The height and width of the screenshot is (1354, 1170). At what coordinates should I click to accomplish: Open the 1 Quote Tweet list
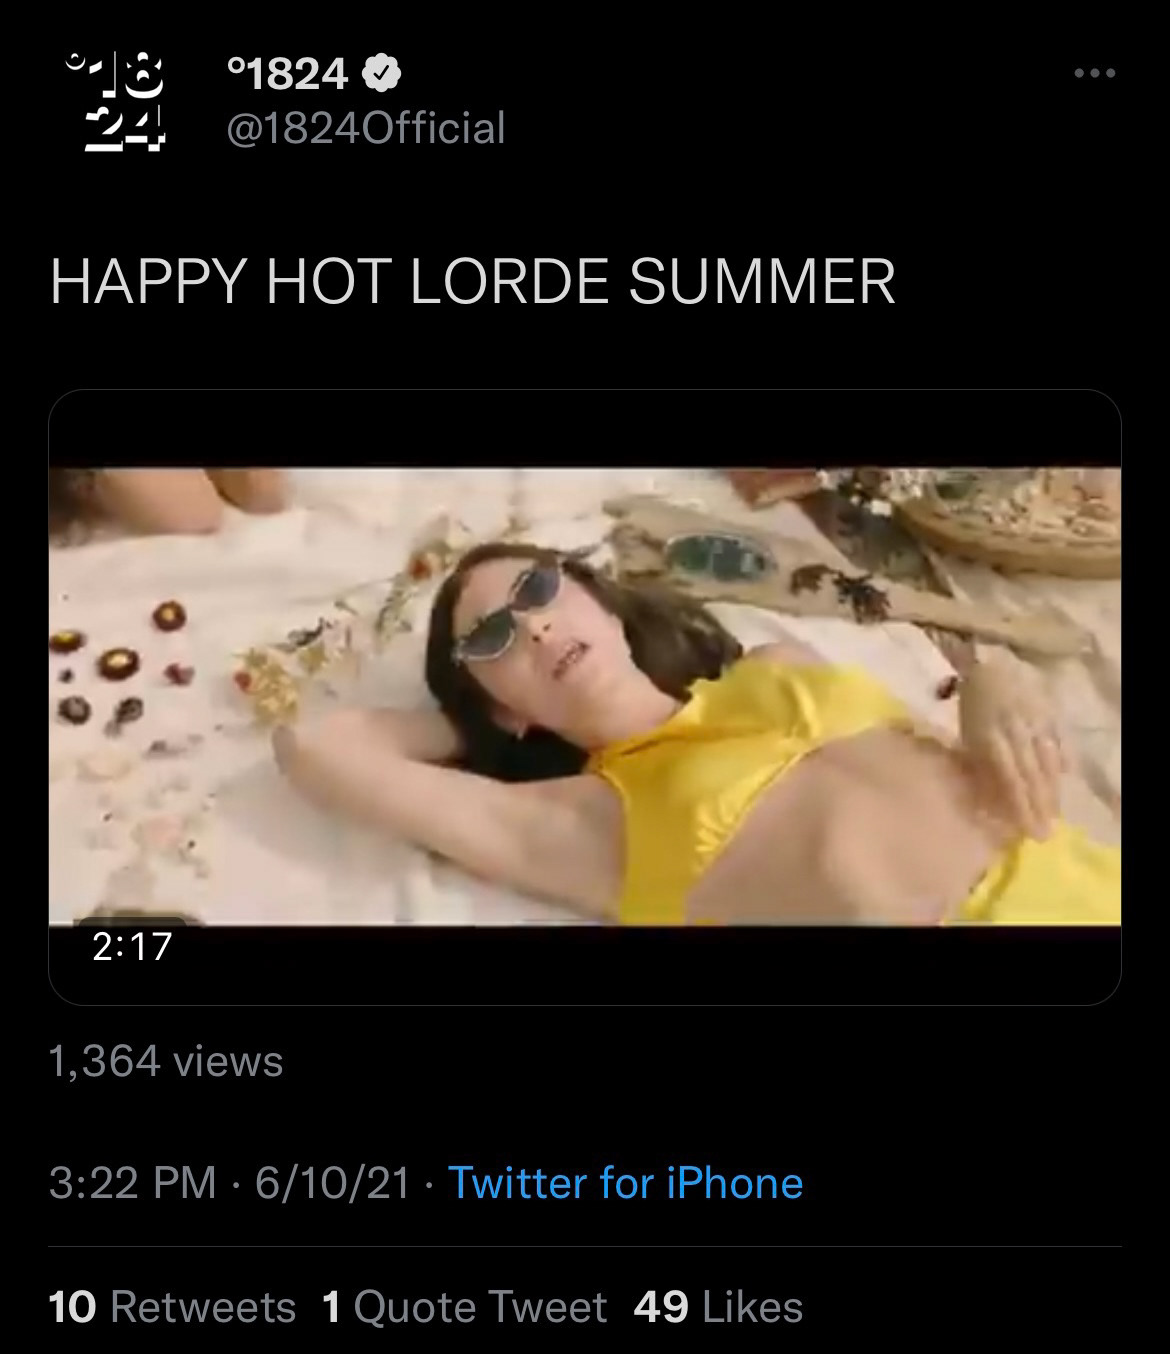(x=465, y=1307)
